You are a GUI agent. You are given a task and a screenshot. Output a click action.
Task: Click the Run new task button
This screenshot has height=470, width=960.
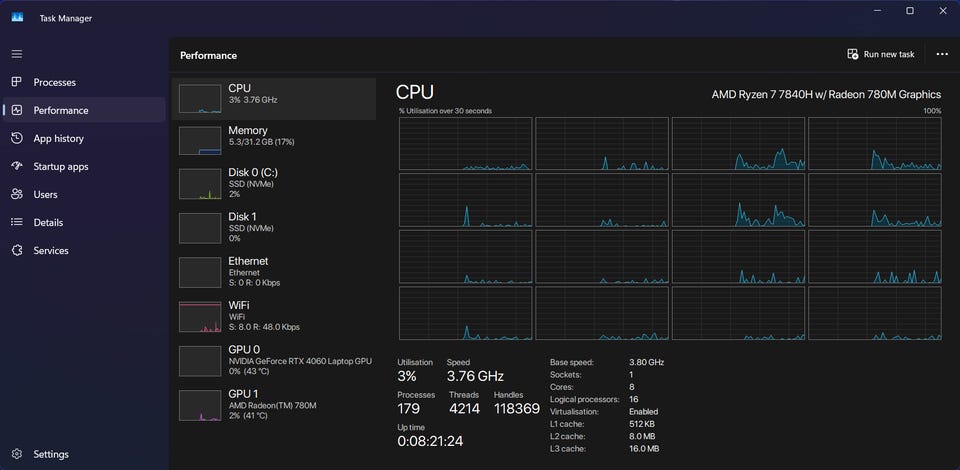(881, 54)
